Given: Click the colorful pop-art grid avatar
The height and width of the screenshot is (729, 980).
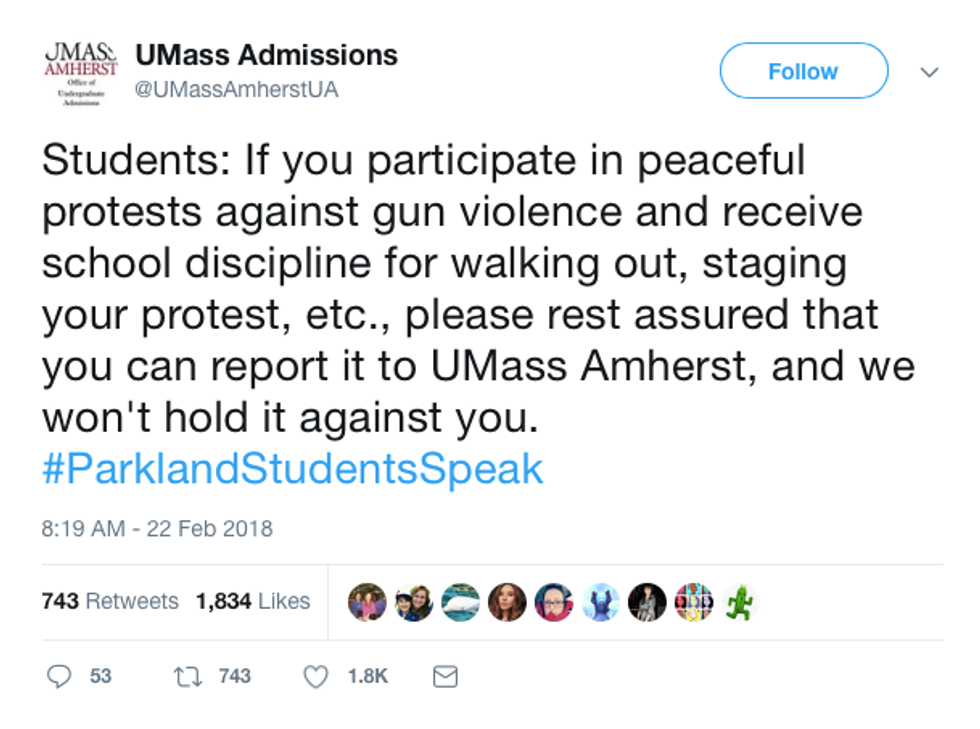Looking at the screenshot, I should coord(694,602).
